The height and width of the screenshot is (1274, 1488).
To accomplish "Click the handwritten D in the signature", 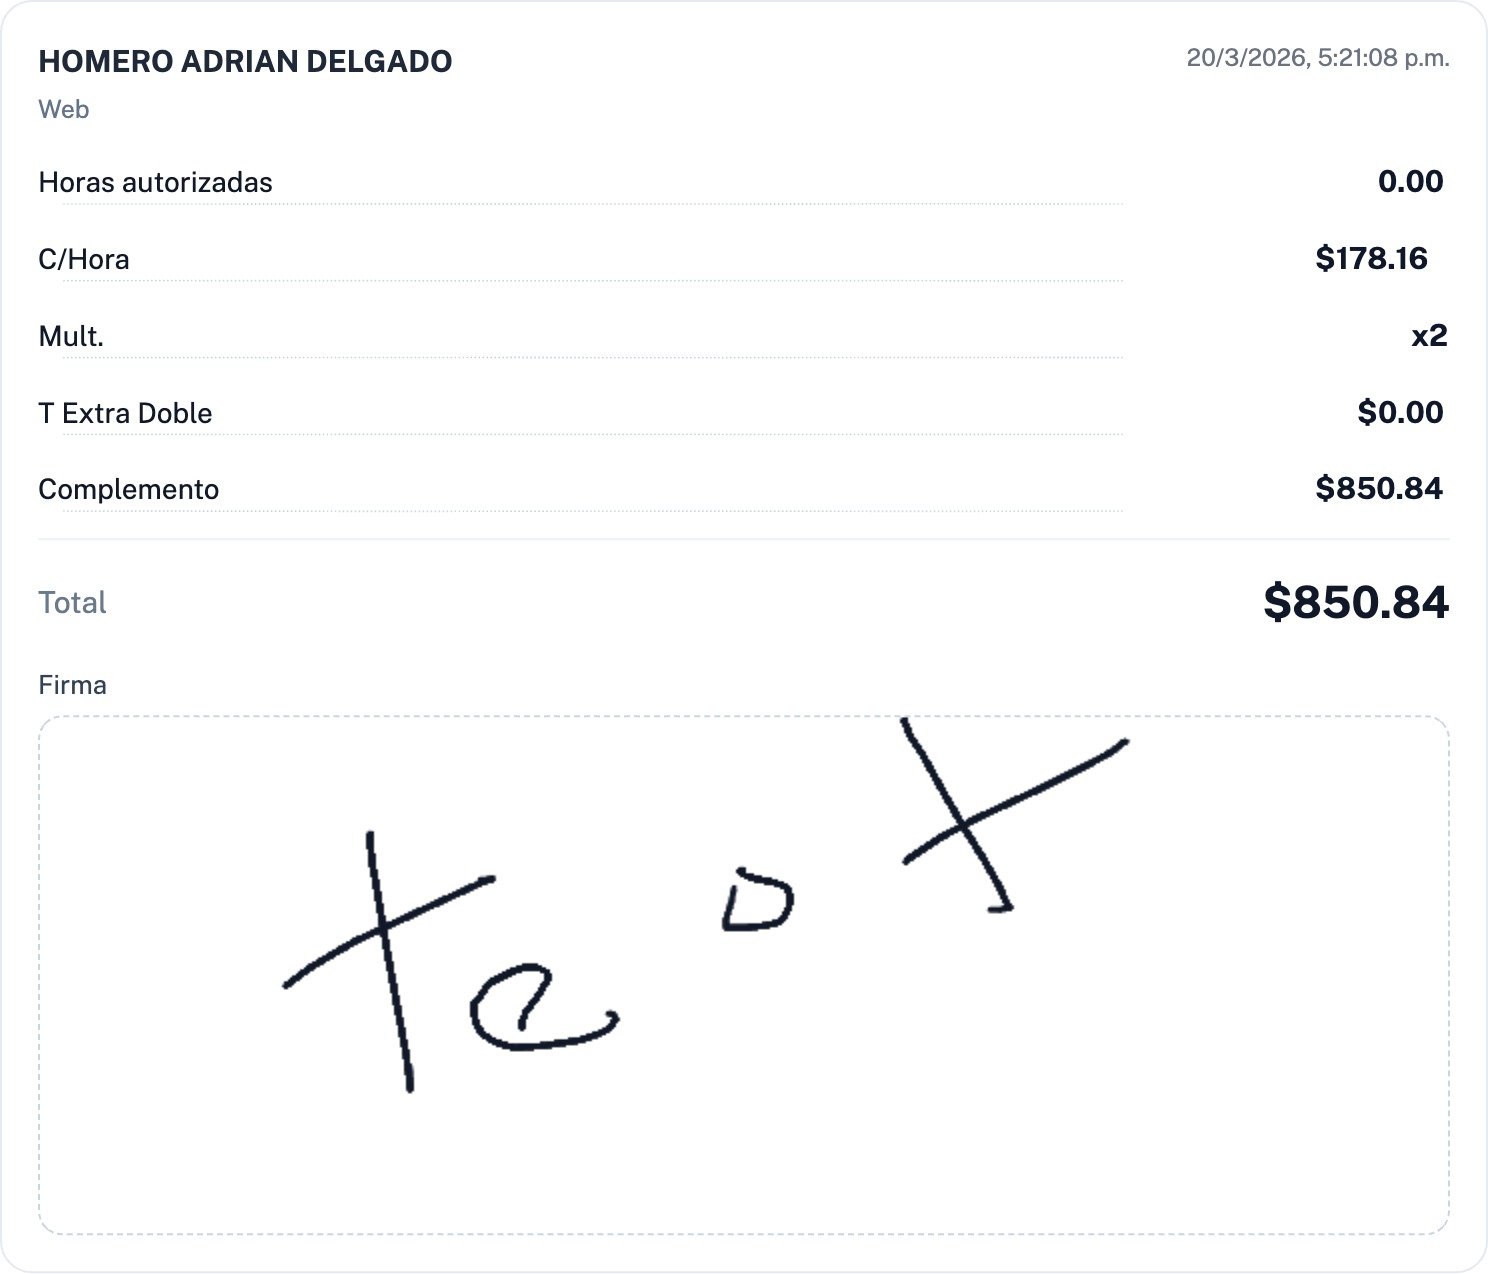I will (757, 903).
